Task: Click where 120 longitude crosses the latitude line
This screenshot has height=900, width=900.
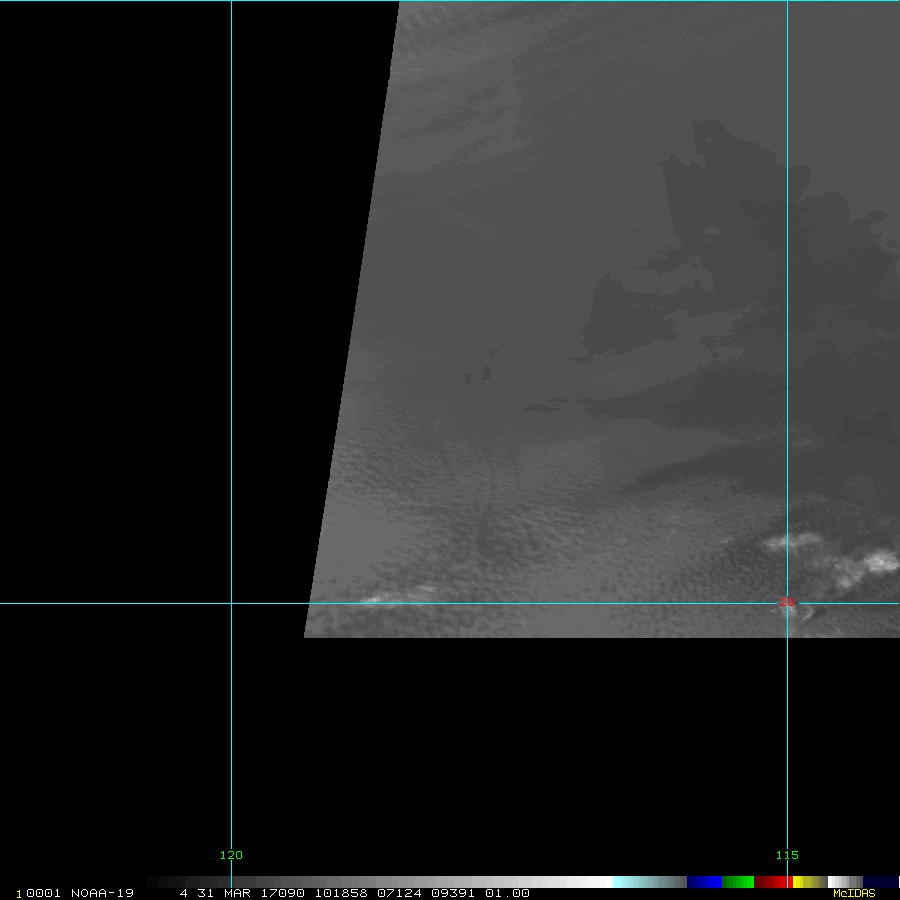Action: point(231,603)
